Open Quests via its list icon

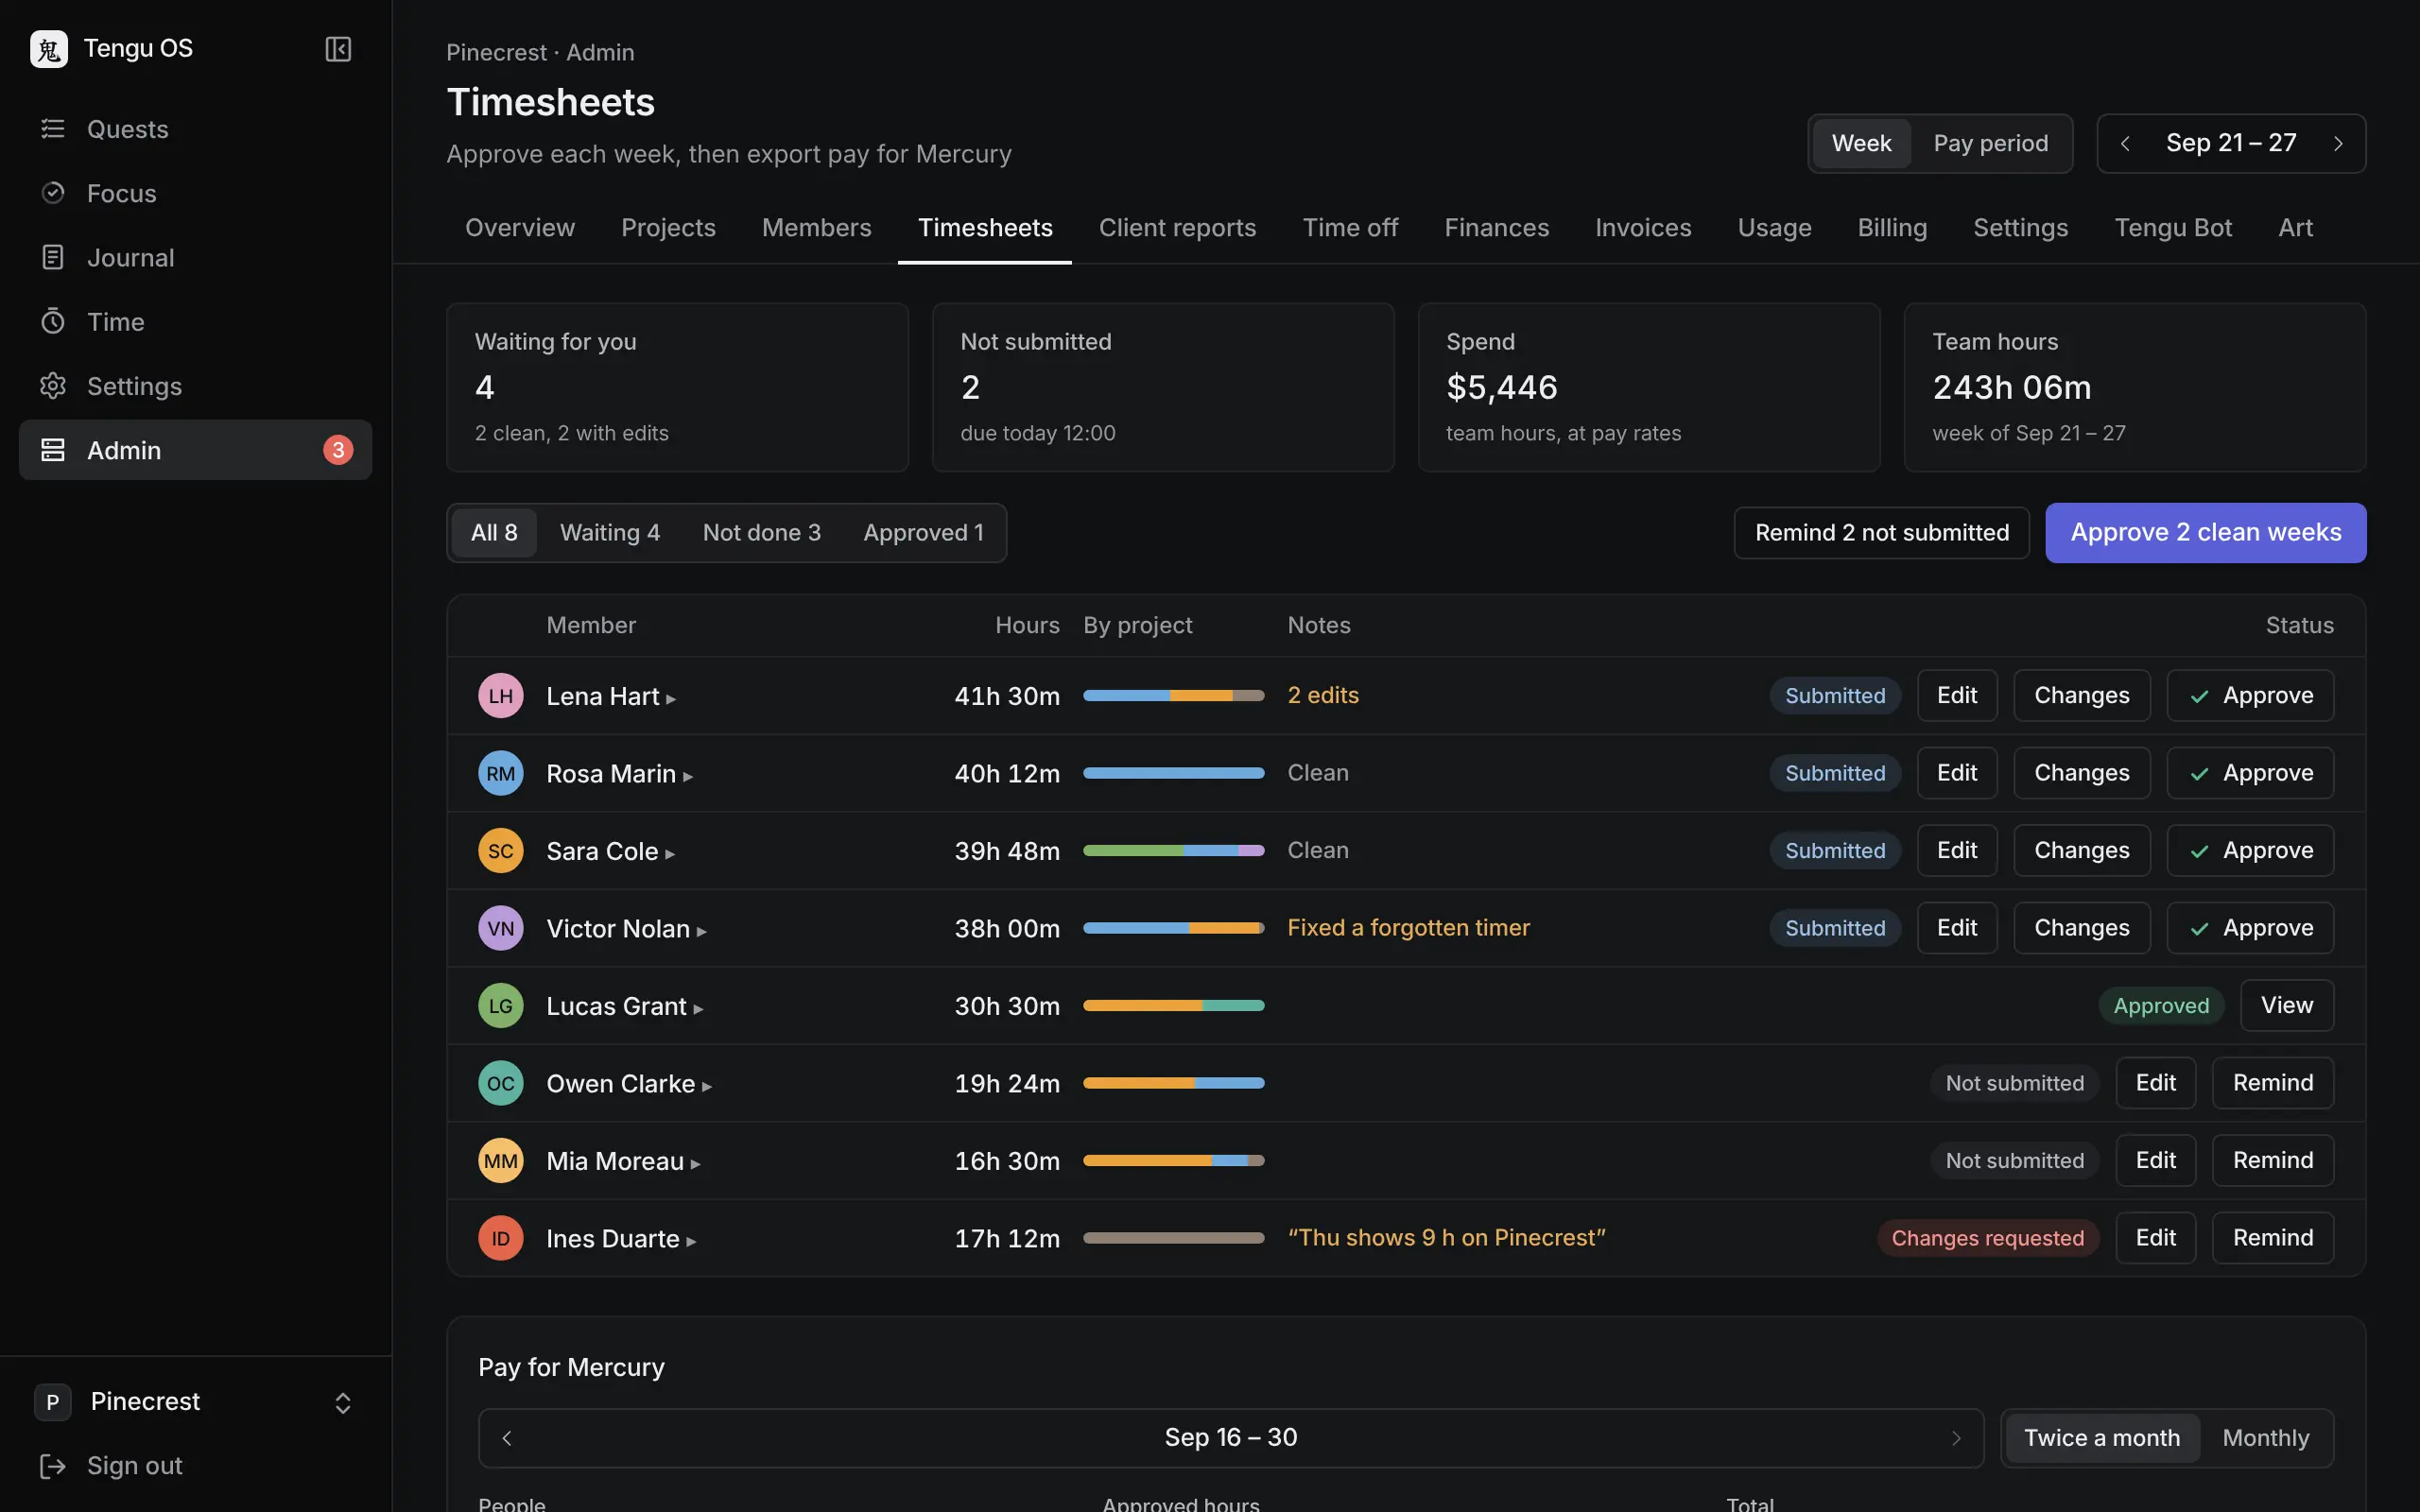(53, 129)
